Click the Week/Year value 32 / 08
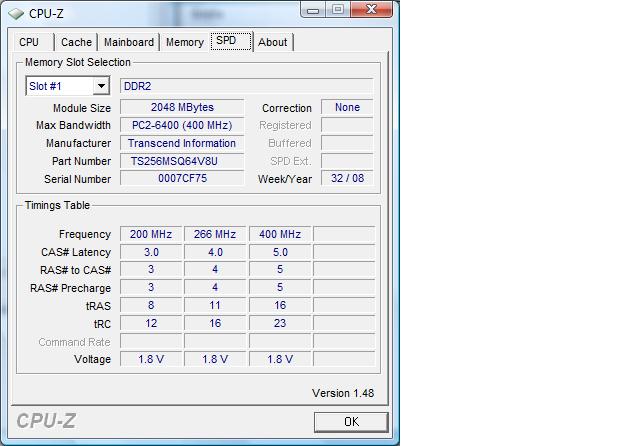Screen dimensions: 640x446 click(x=347, y=178)
